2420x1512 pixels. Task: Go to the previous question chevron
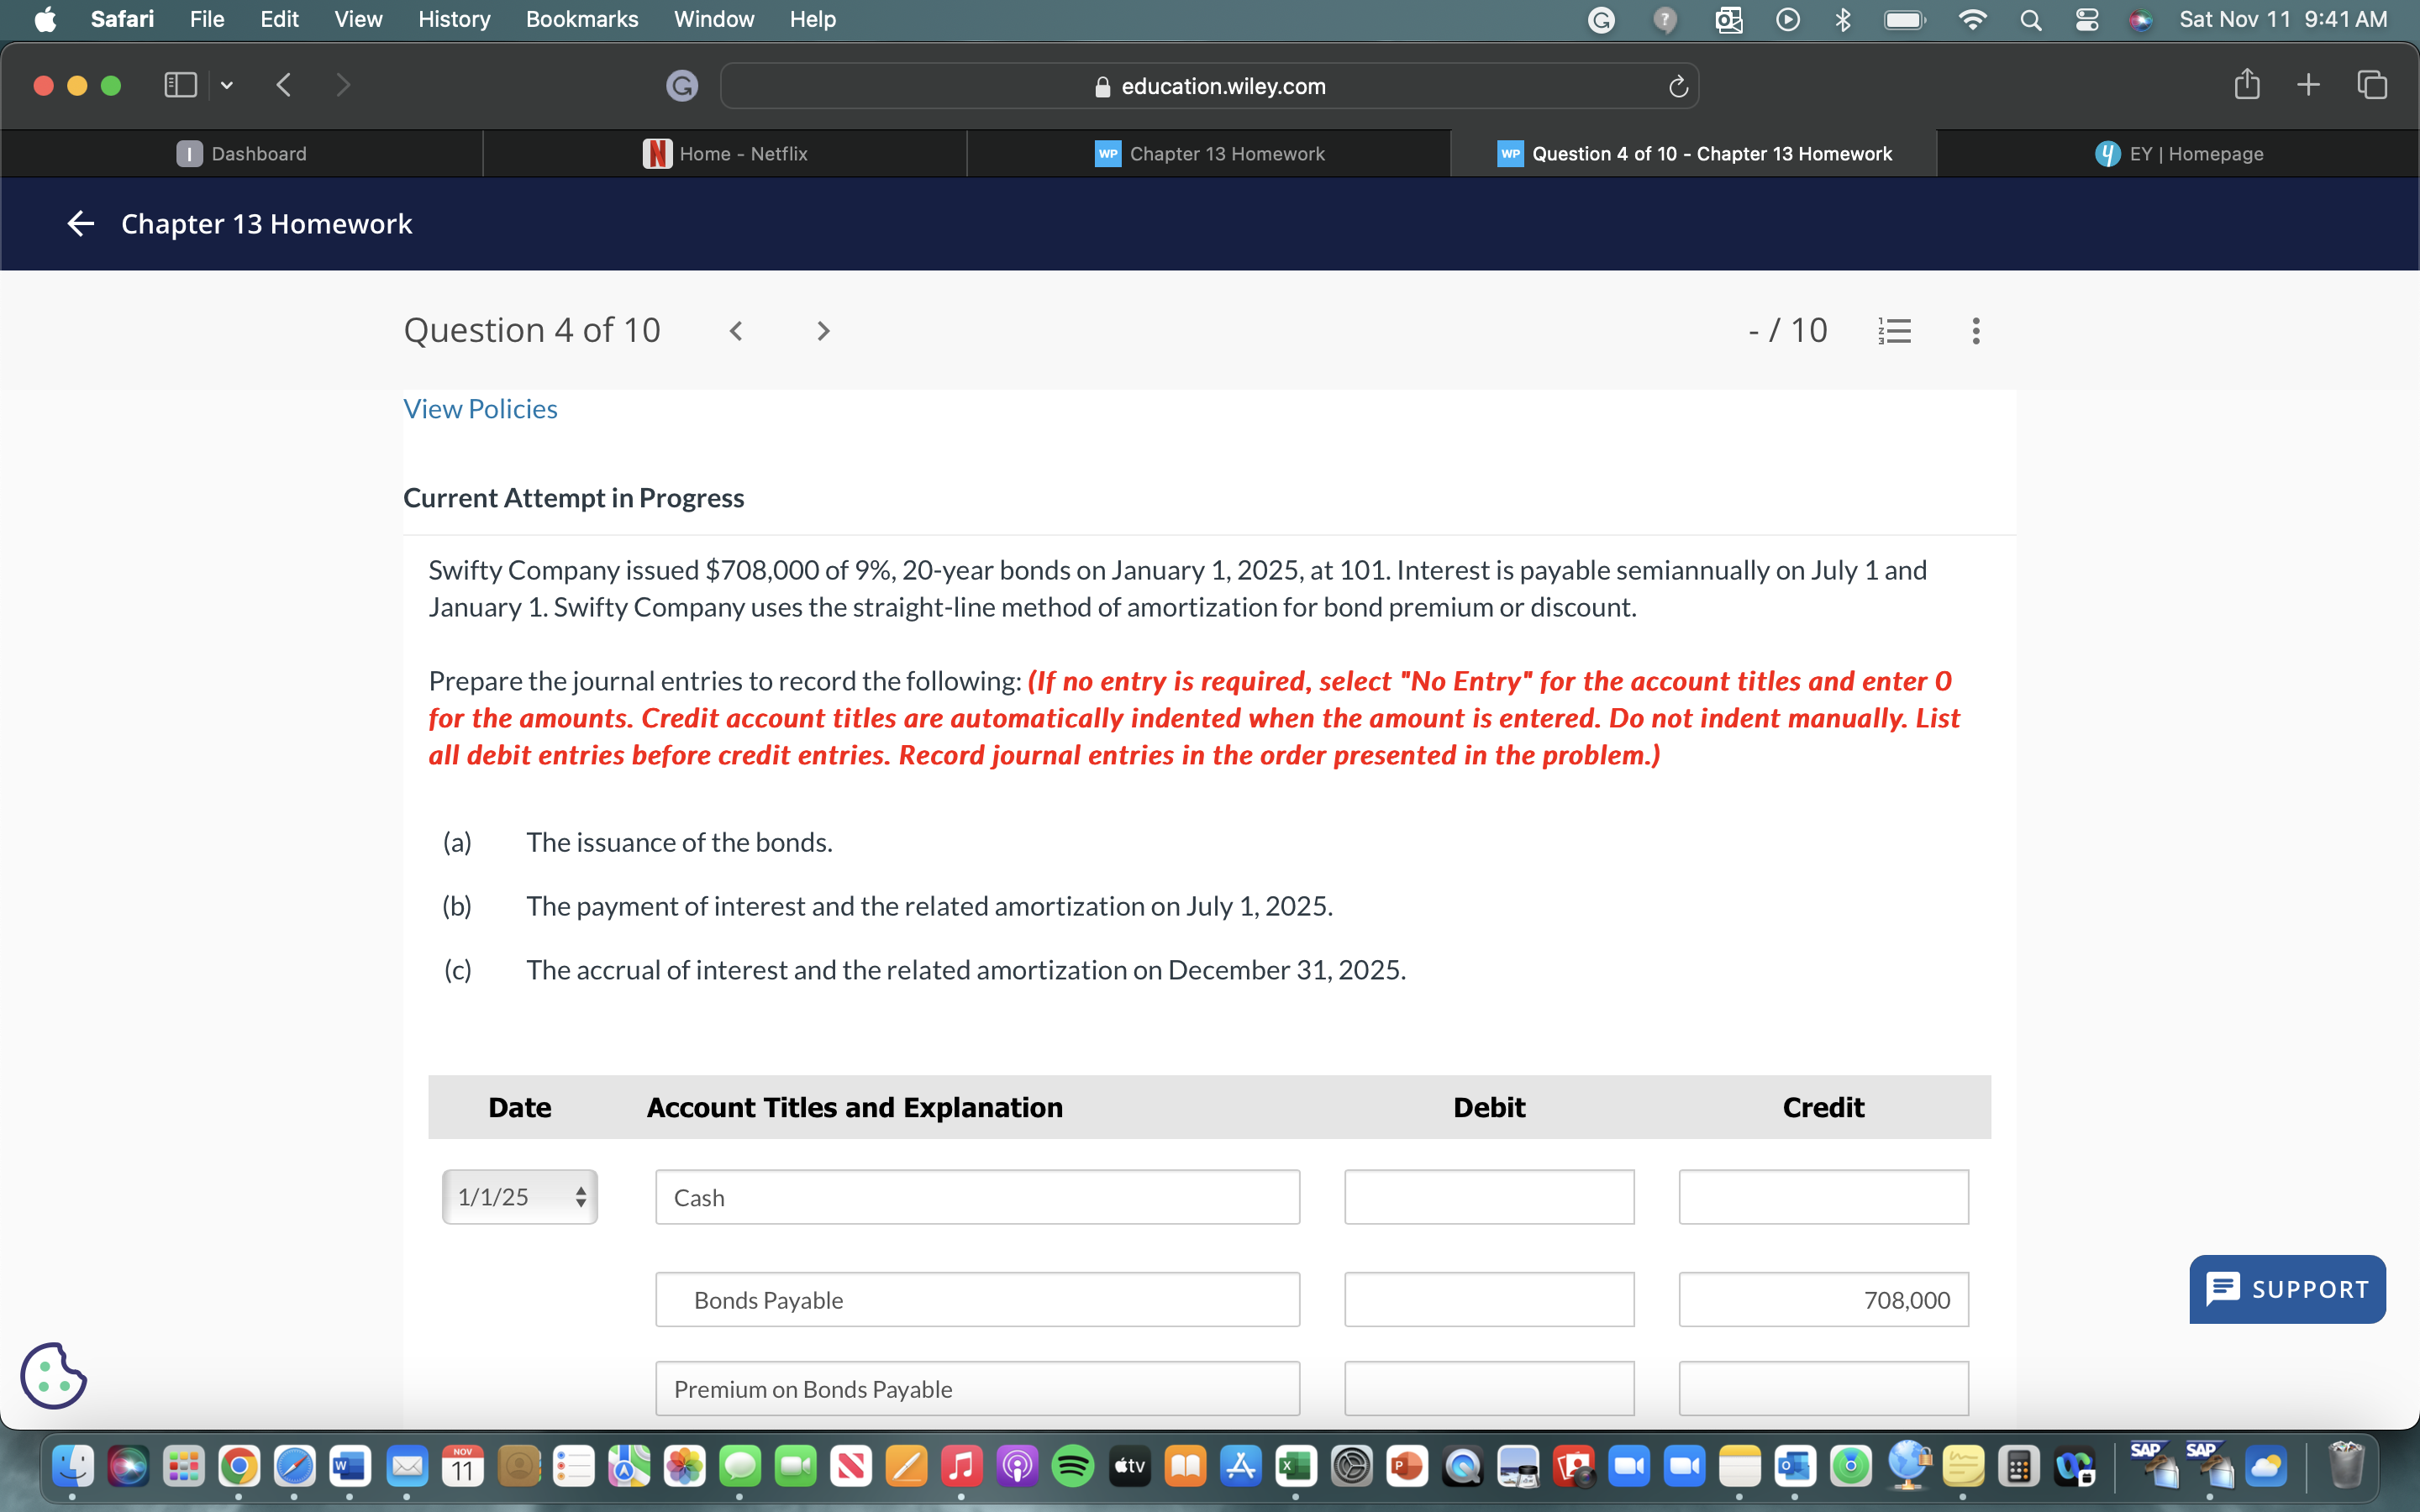point(736,331)
